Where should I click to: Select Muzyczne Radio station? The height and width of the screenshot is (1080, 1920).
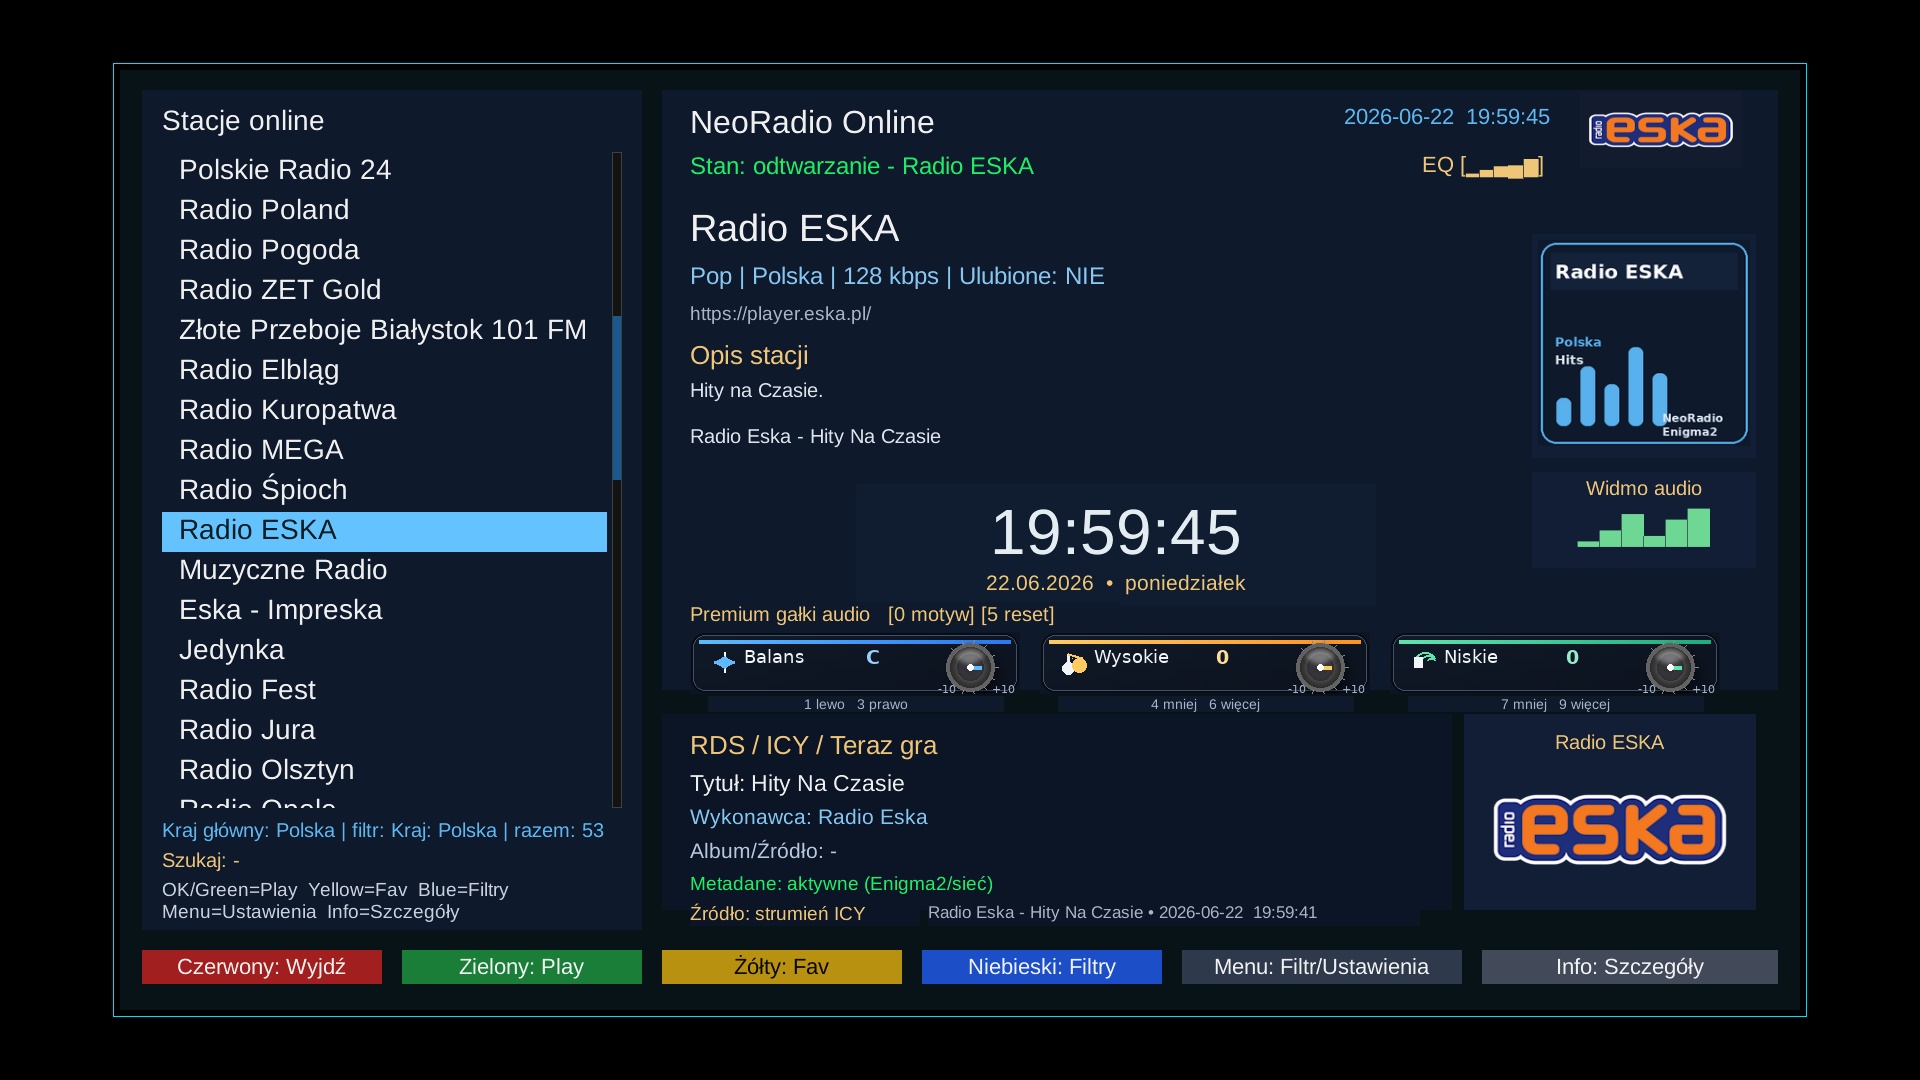384,570
